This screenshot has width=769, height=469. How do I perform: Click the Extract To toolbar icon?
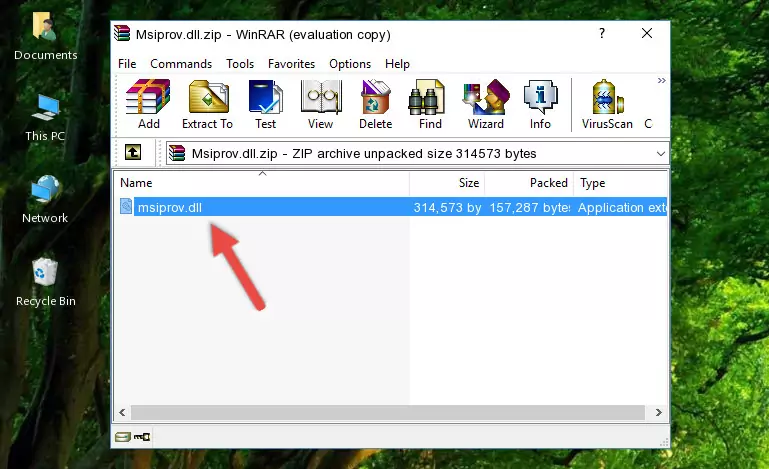207,104
